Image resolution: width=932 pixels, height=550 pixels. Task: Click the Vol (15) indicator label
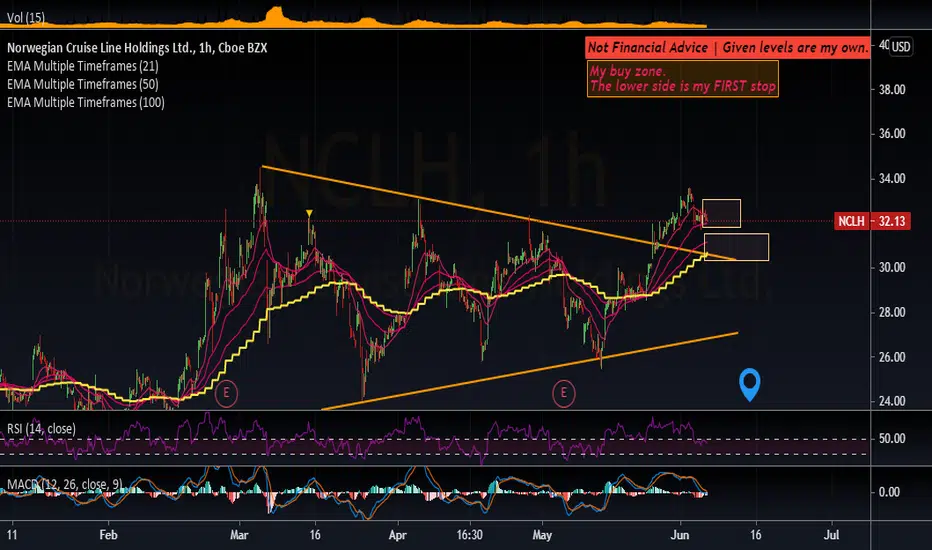(26, 17)
